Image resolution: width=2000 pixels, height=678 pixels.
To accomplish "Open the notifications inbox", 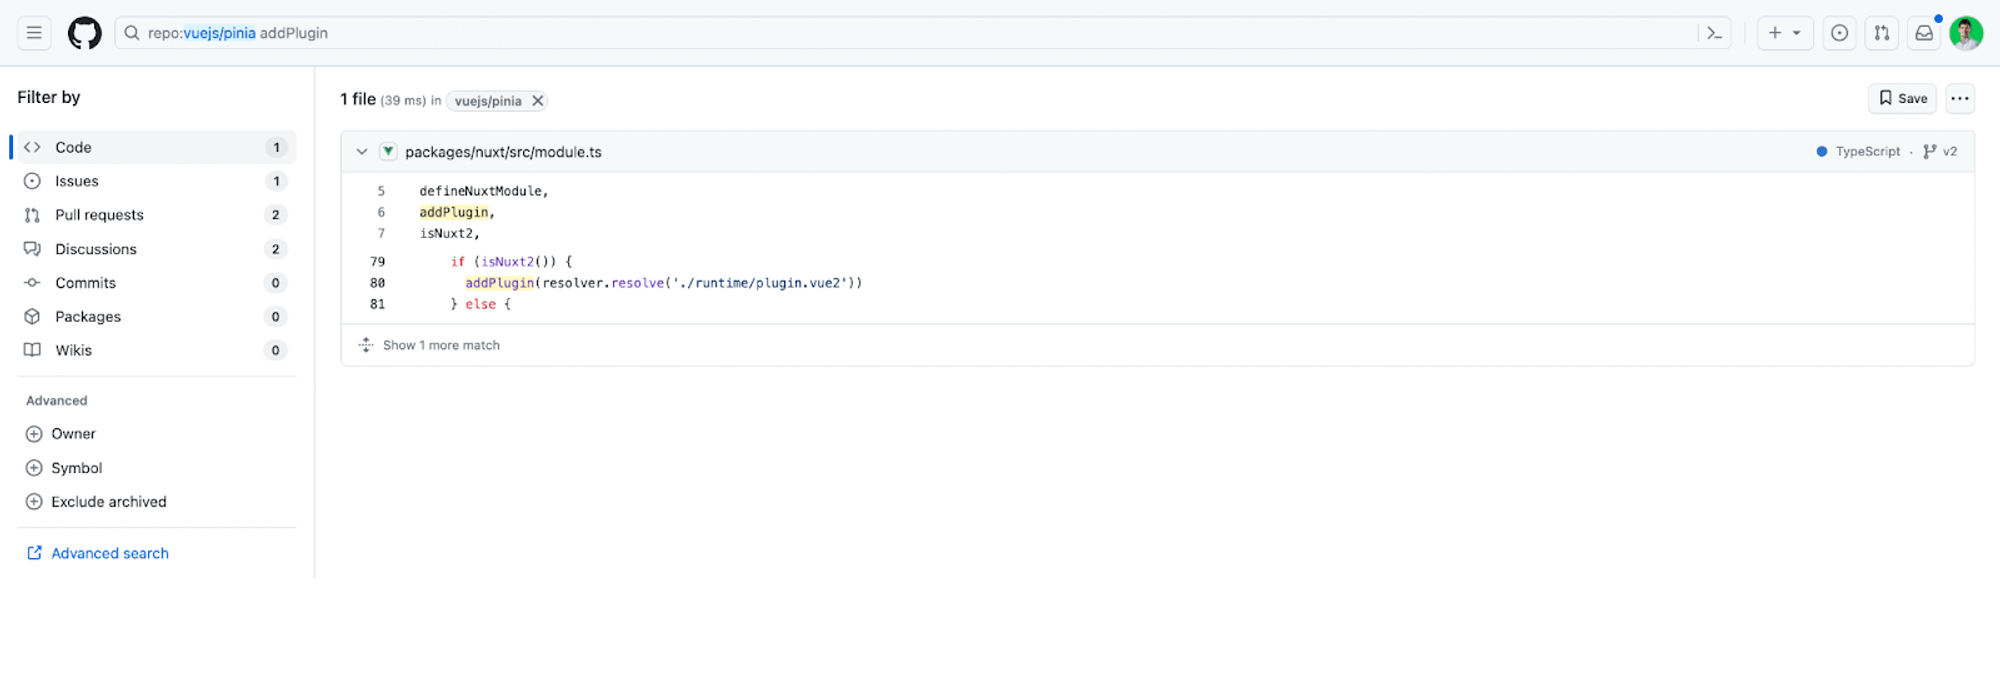I will coord(1923,33).
